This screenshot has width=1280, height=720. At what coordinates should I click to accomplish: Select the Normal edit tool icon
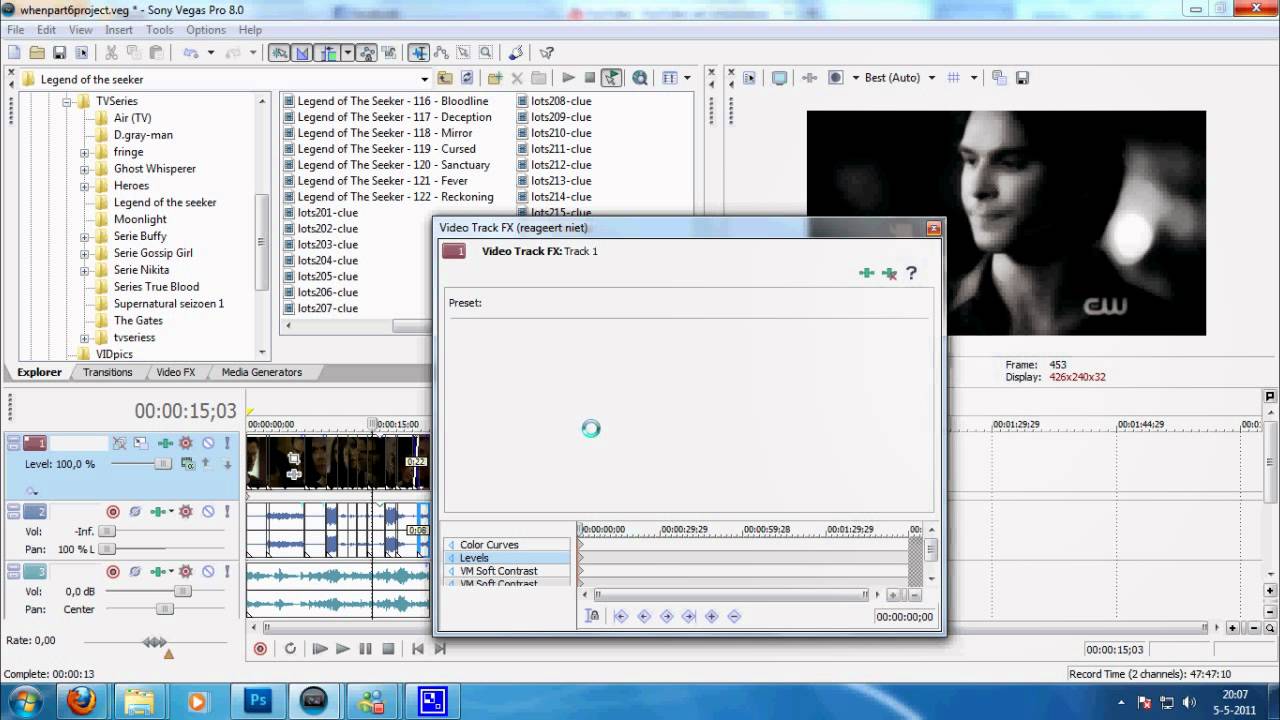[419, 53]
